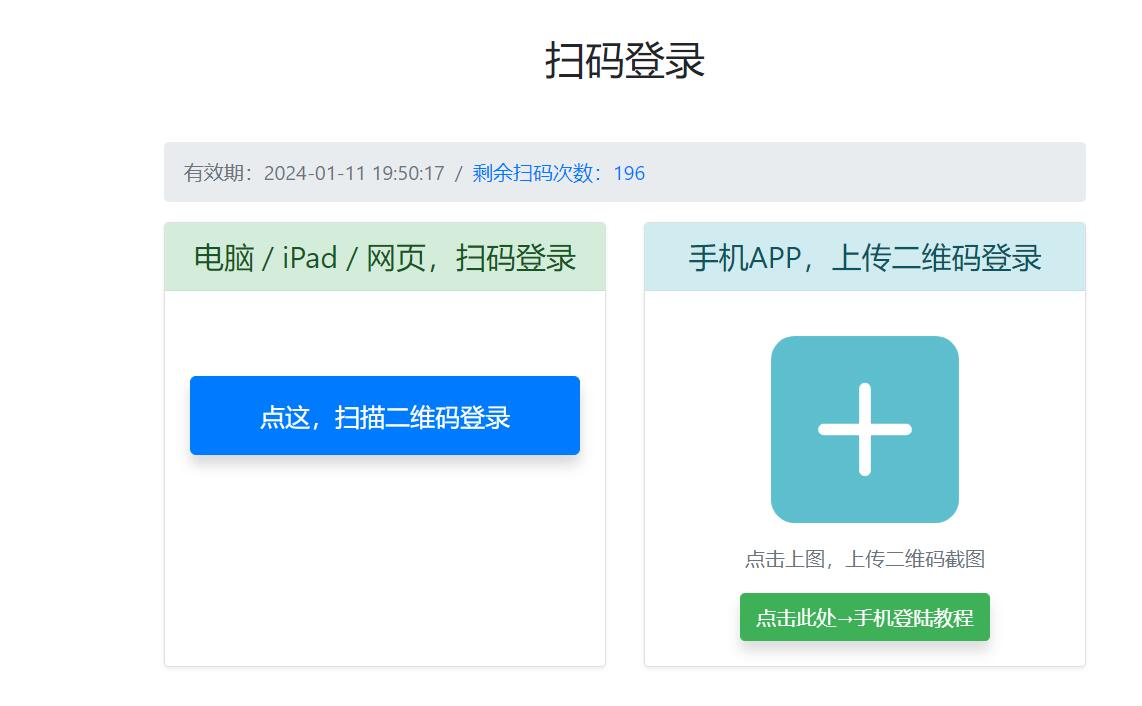Click the 电脑 text in the left card header
Image resolution: width=1142 pixels, height=706 pixels.
coord(223,258)
